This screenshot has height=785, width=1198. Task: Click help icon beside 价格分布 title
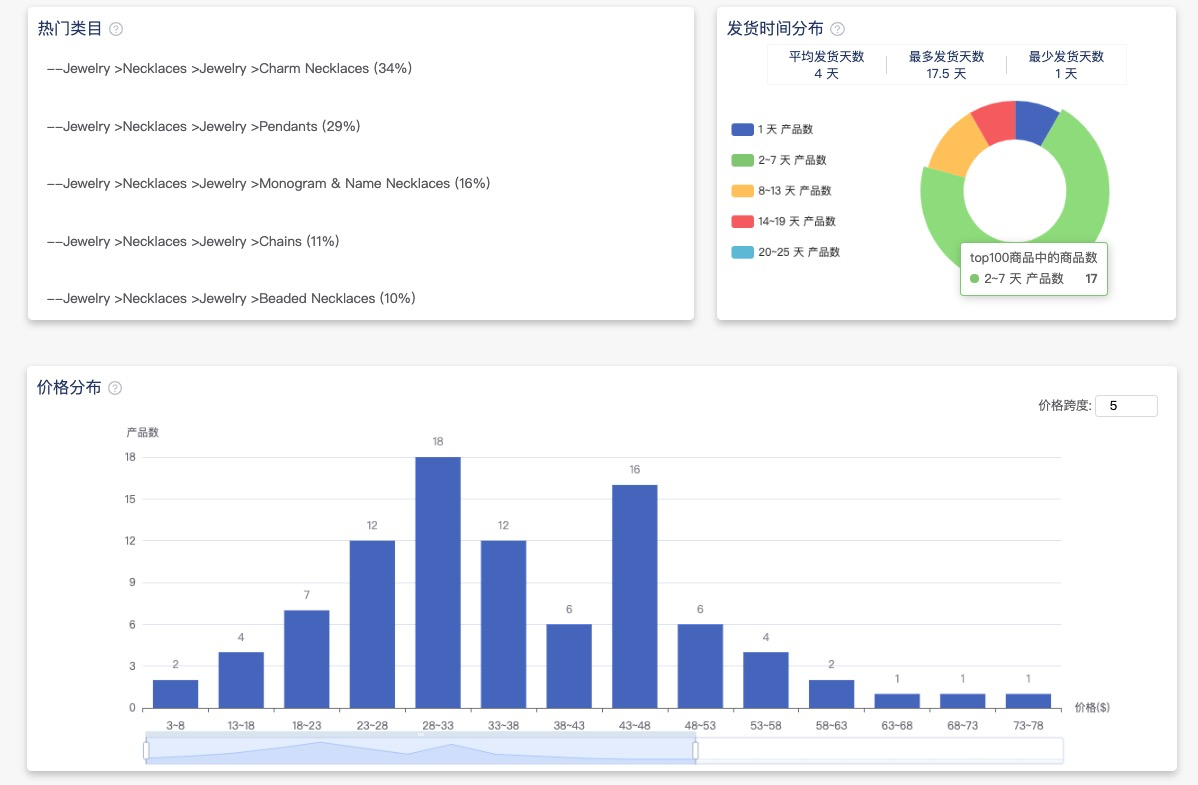point(115,388)
